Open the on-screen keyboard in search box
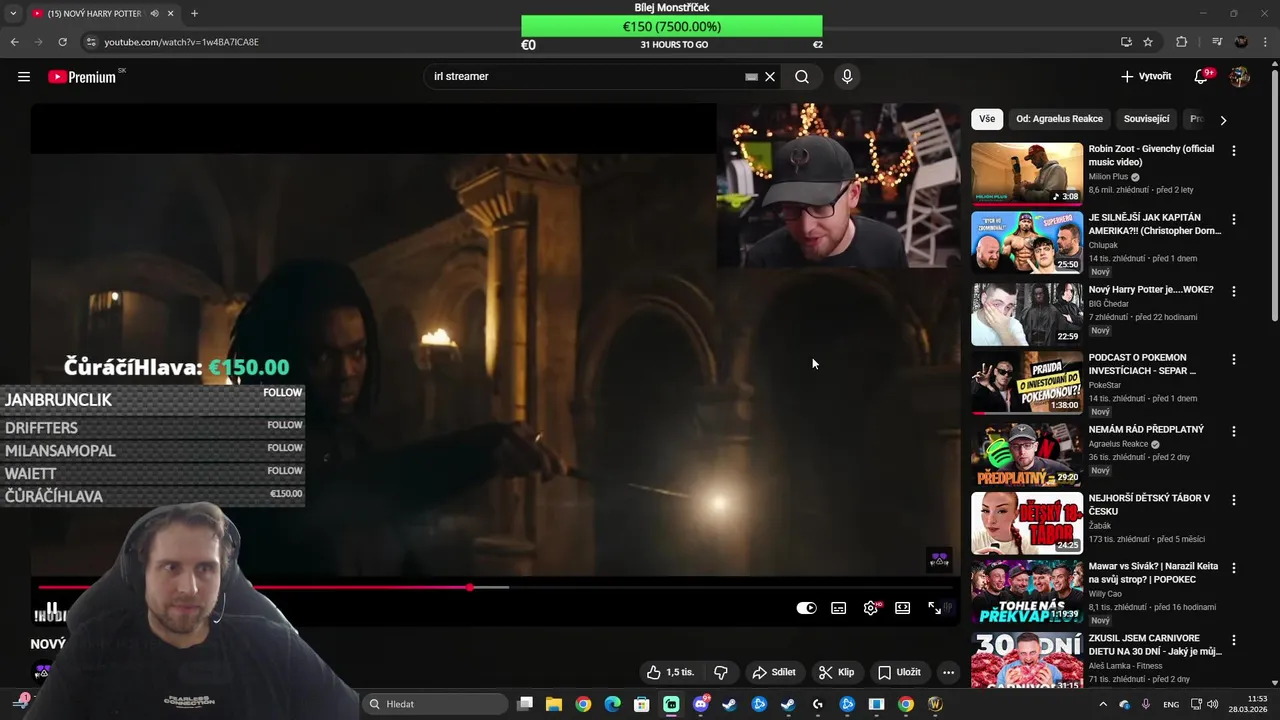Image resolution: width=1280 pixels, height=720 pixels. (751, 77)
